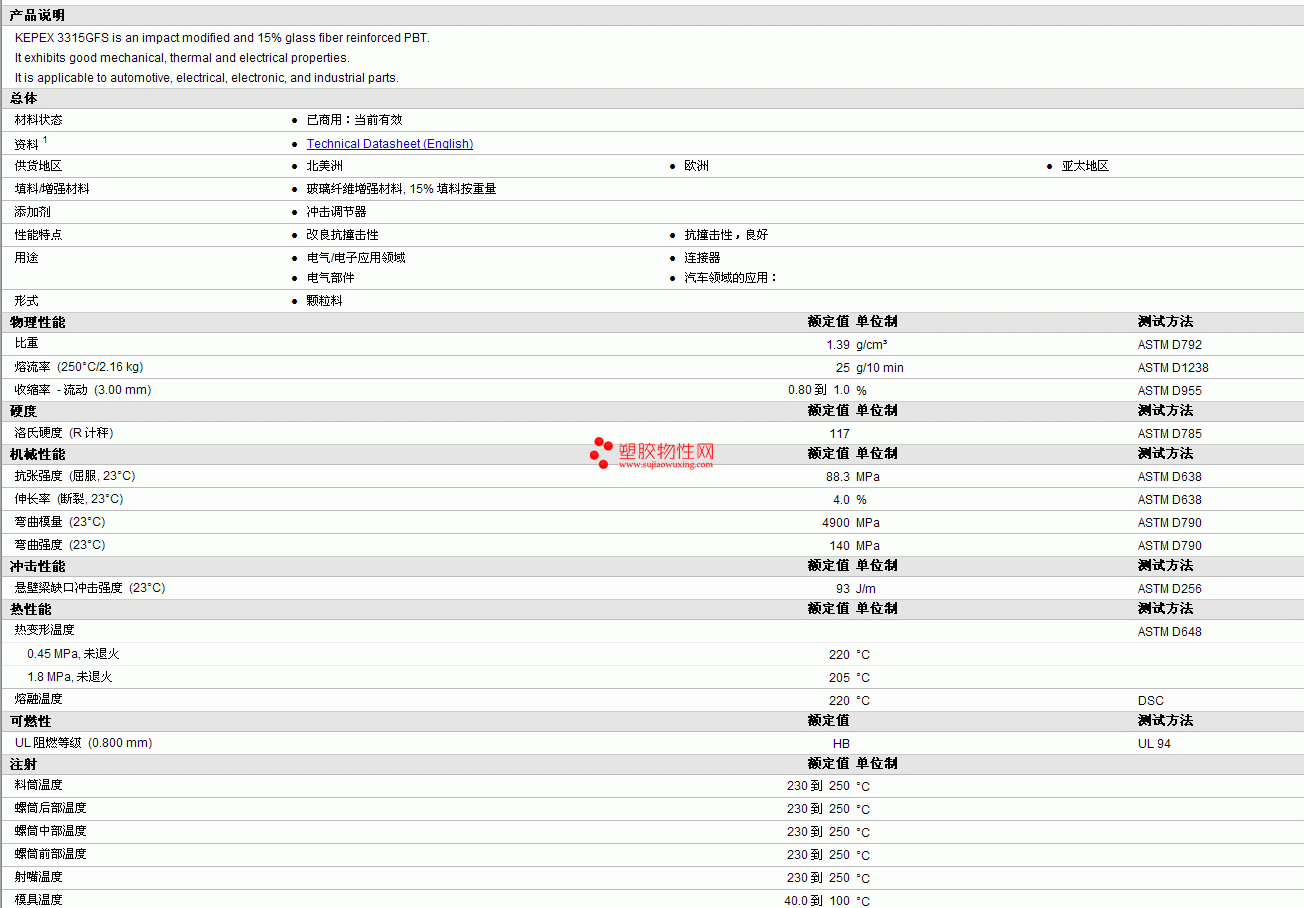1304x908 pixels.
Task: Click the feature '抗撞击性，良好'
Action: coord(726,235)
